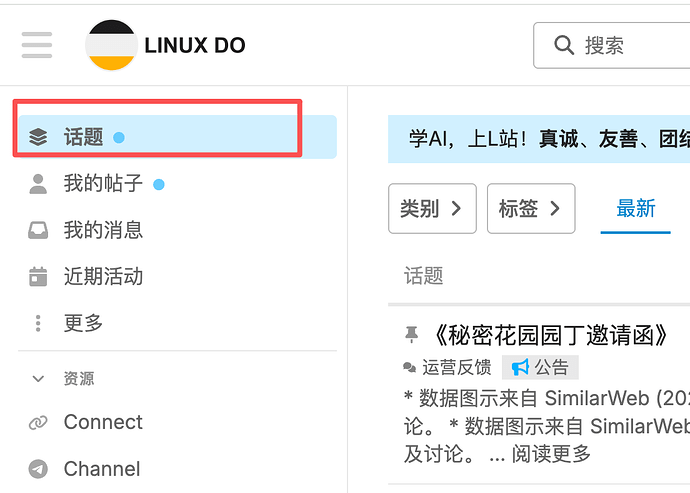Screen dimensions: 690x493
Task: Click the 我的帖子 person icon
Action: click(x=38, y=184)
